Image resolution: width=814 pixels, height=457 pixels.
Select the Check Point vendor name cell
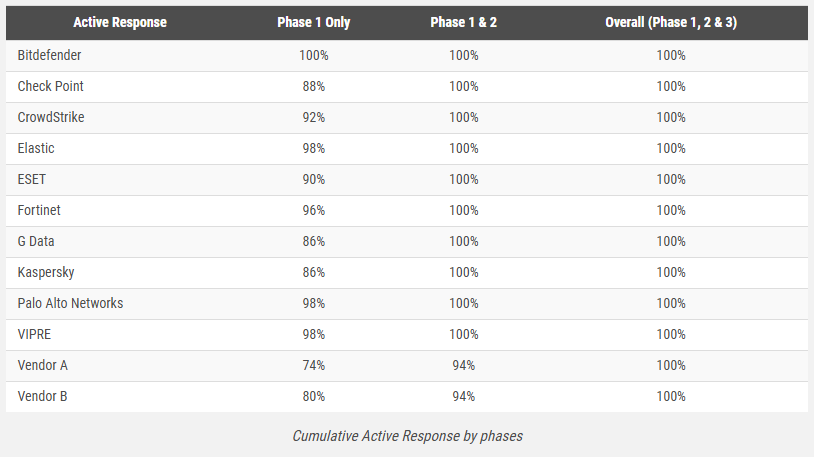[x=50, y=86]
